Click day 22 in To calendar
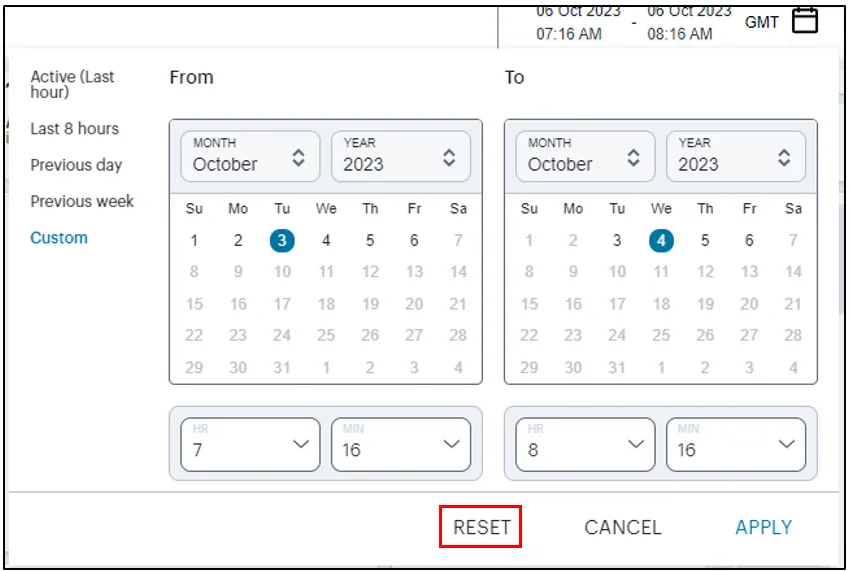The height and width of the screenshot is (571, 850). 529,335
